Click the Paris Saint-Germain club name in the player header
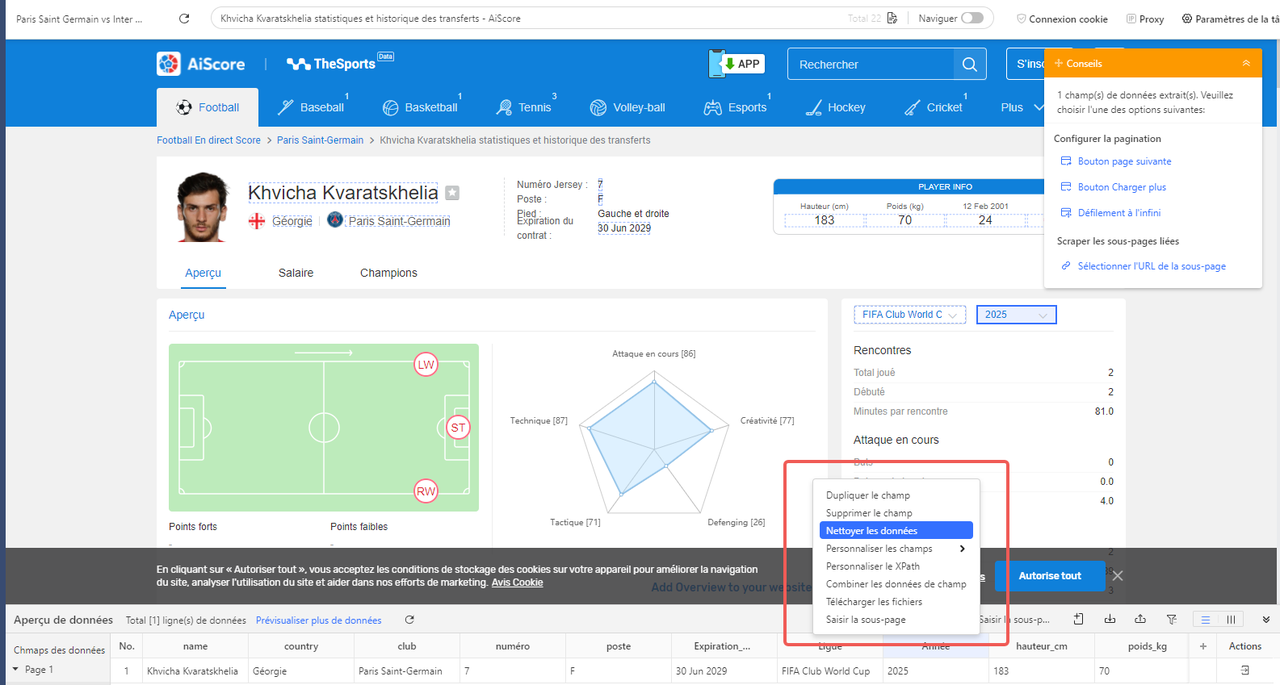Viewport: 1280px width, 685px height. pyautogui.click(x=399, y=221)
